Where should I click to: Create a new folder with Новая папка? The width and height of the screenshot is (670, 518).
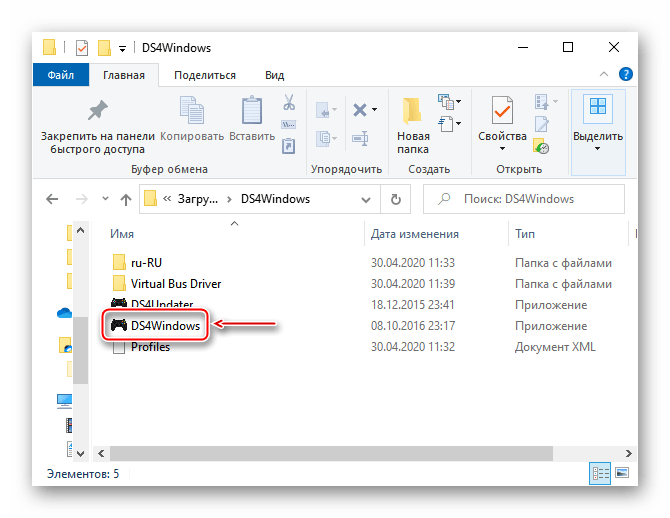(x=412, y=124)
